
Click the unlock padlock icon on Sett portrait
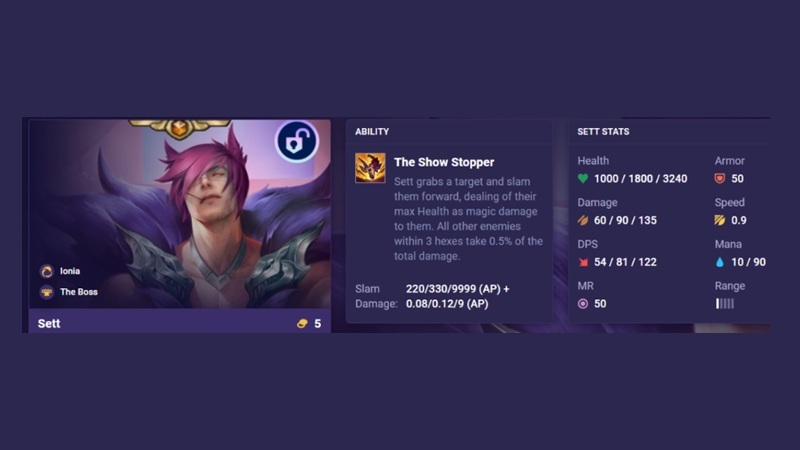click(x=296, y=141)
